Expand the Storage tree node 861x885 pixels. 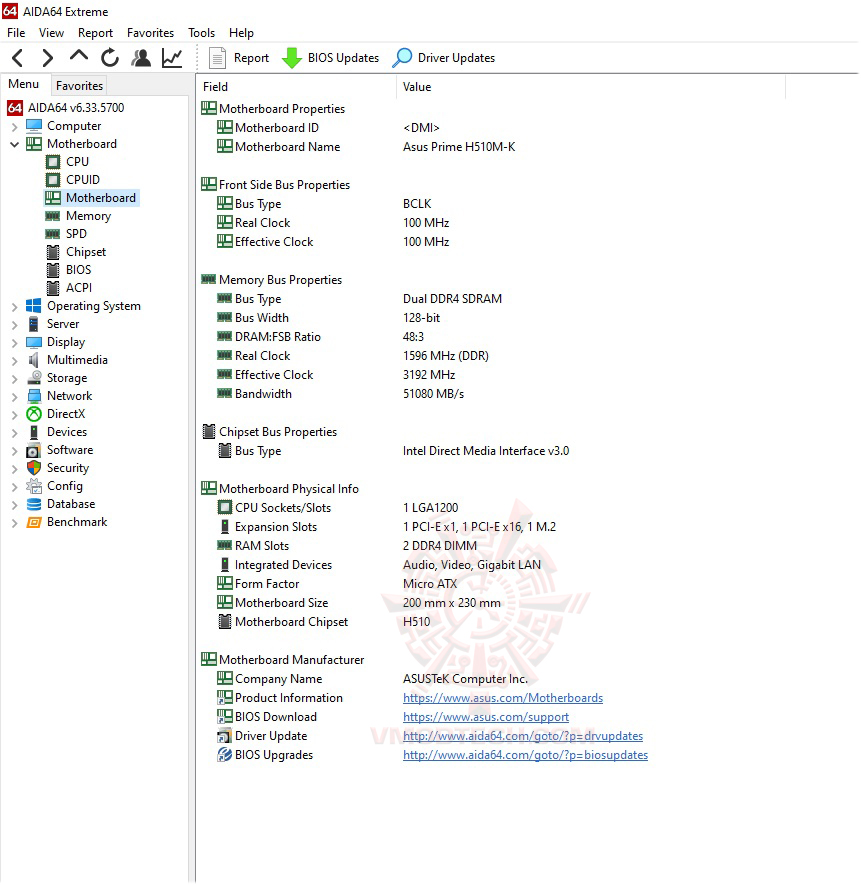coord(15,379)
